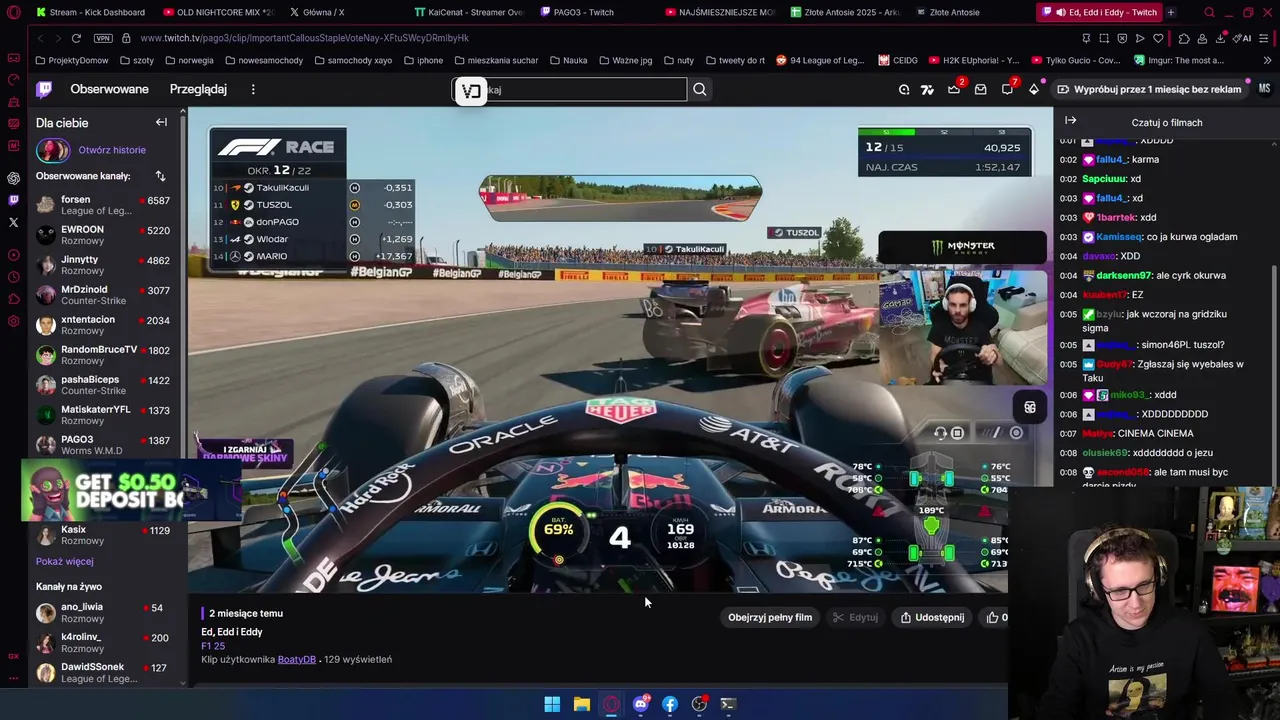
Task: Open CEIDG bookmark
Action: click(x=898, y=60)
